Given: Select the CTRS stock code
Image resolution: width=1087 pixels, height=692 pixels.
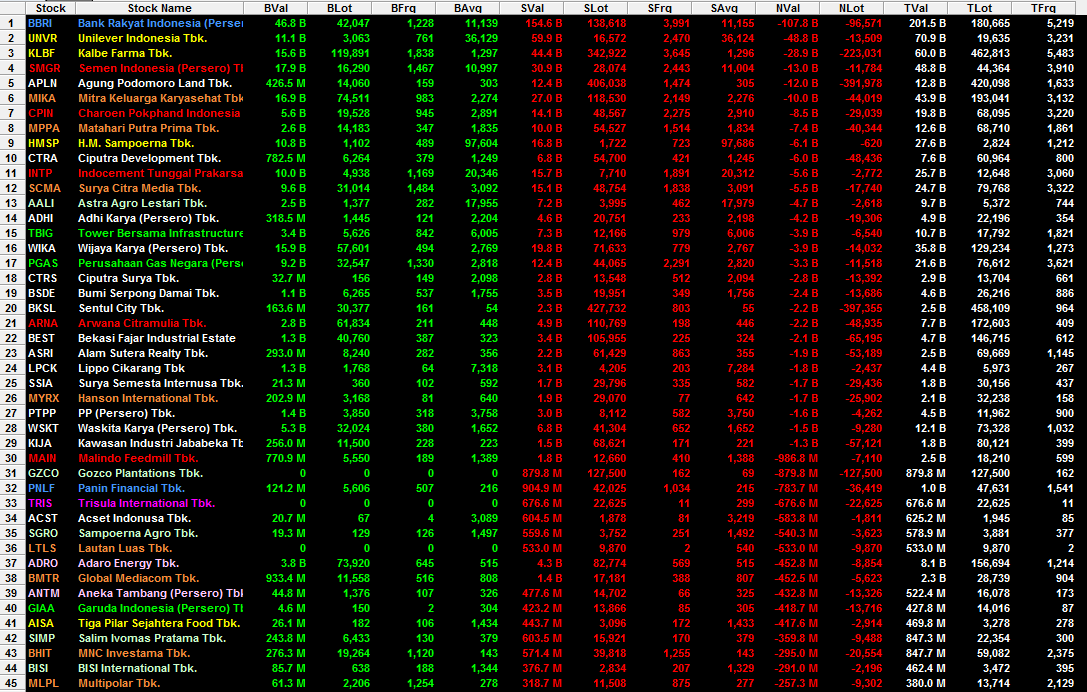Looking at the screenshot, I should pyautogui.click(x=42, y=278).
